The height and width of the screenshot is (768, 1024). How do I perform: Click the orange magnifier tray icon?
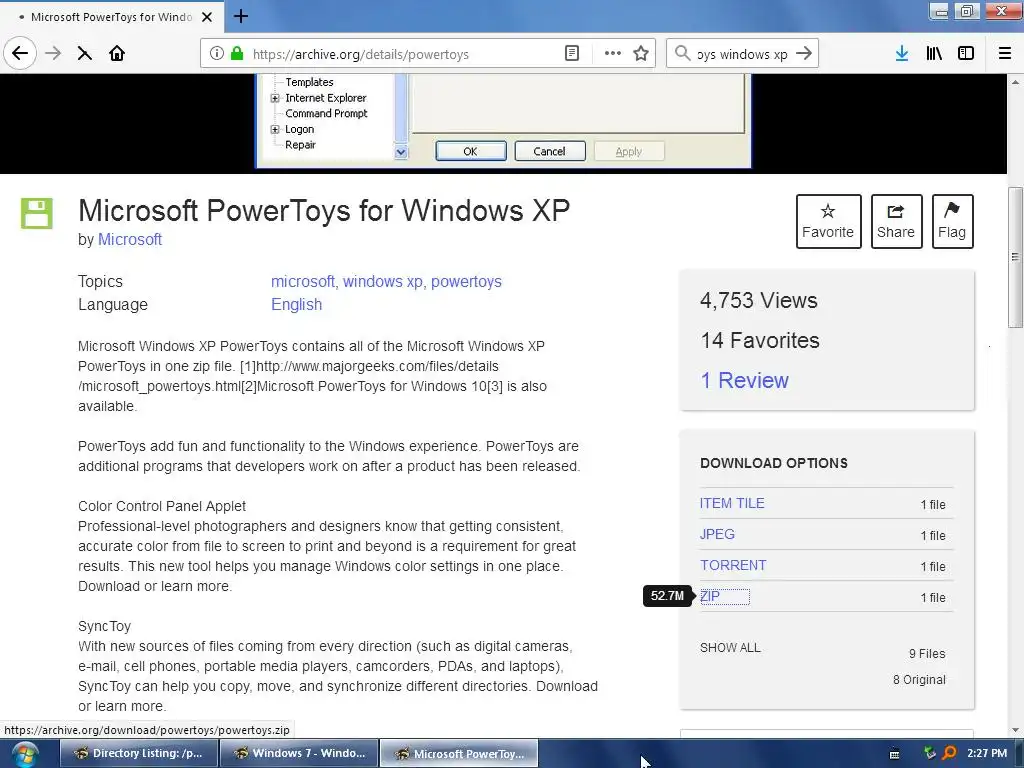tap(949, 753)
